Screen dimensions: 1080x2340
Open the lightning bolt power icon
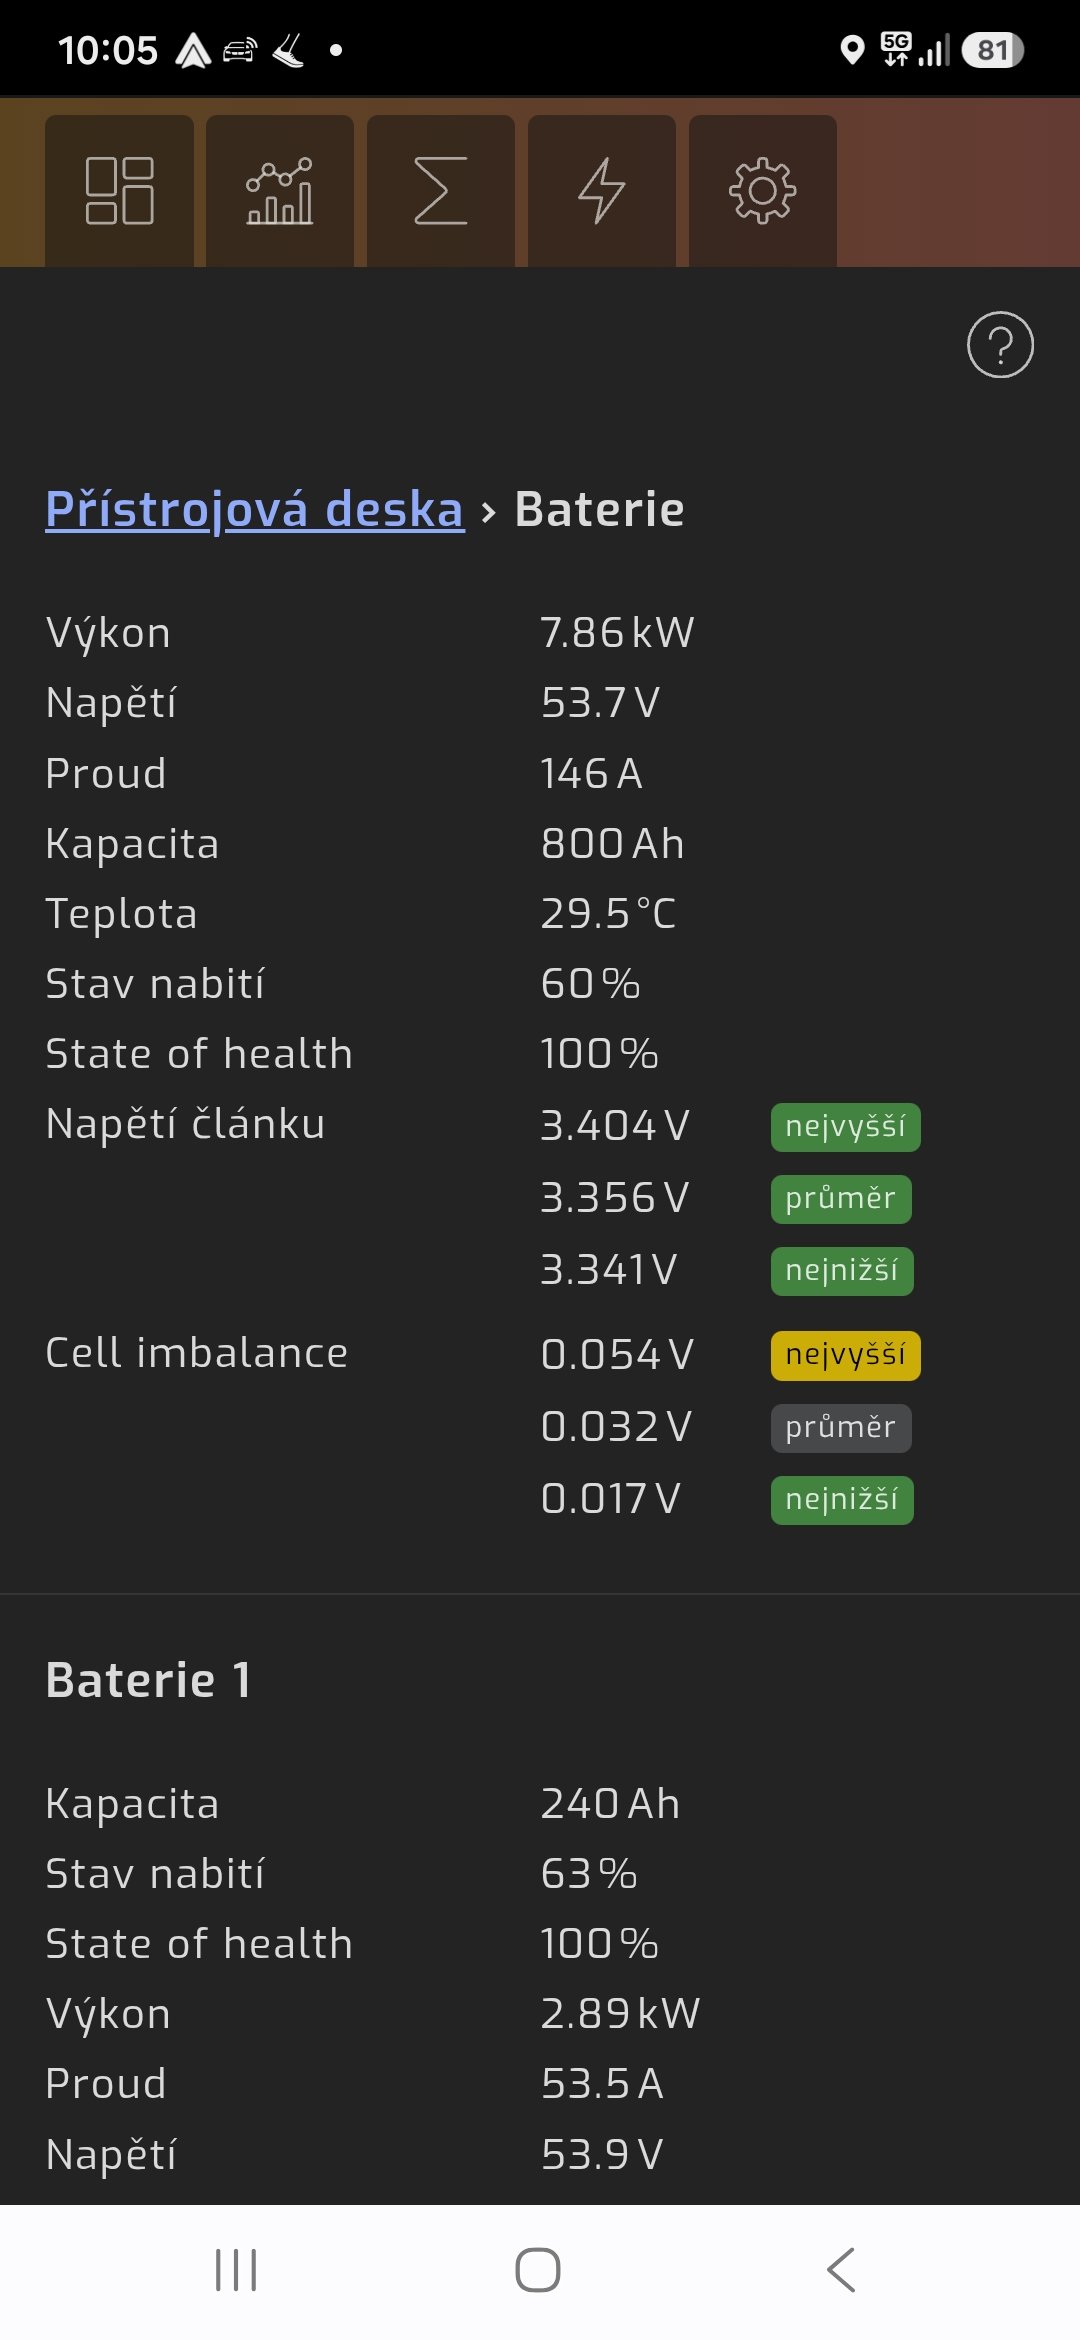tap(602, 190)
